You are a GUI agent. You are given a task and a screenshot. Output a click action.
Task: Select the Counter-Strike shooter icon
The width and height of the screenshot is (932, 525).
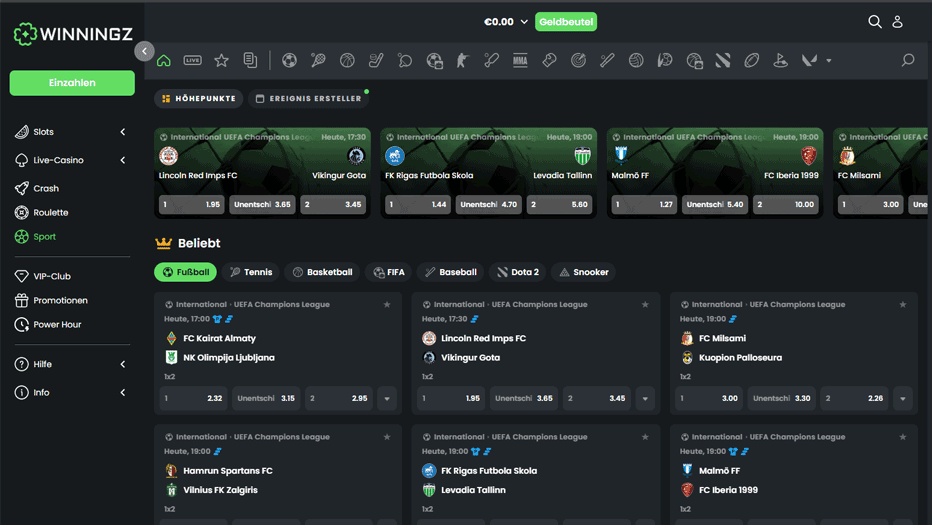pyautogui.click(x=462, y=60)
